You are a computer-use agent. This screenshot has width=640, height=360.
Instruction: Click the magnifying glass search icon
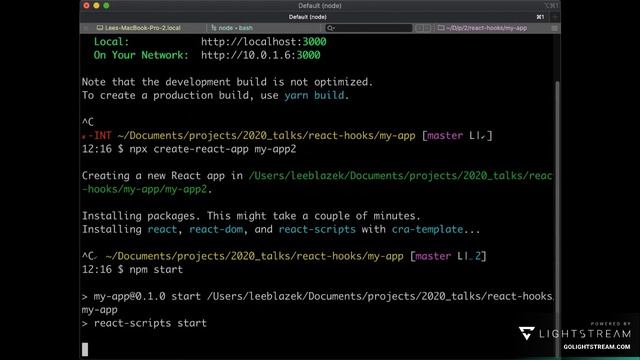330,28
